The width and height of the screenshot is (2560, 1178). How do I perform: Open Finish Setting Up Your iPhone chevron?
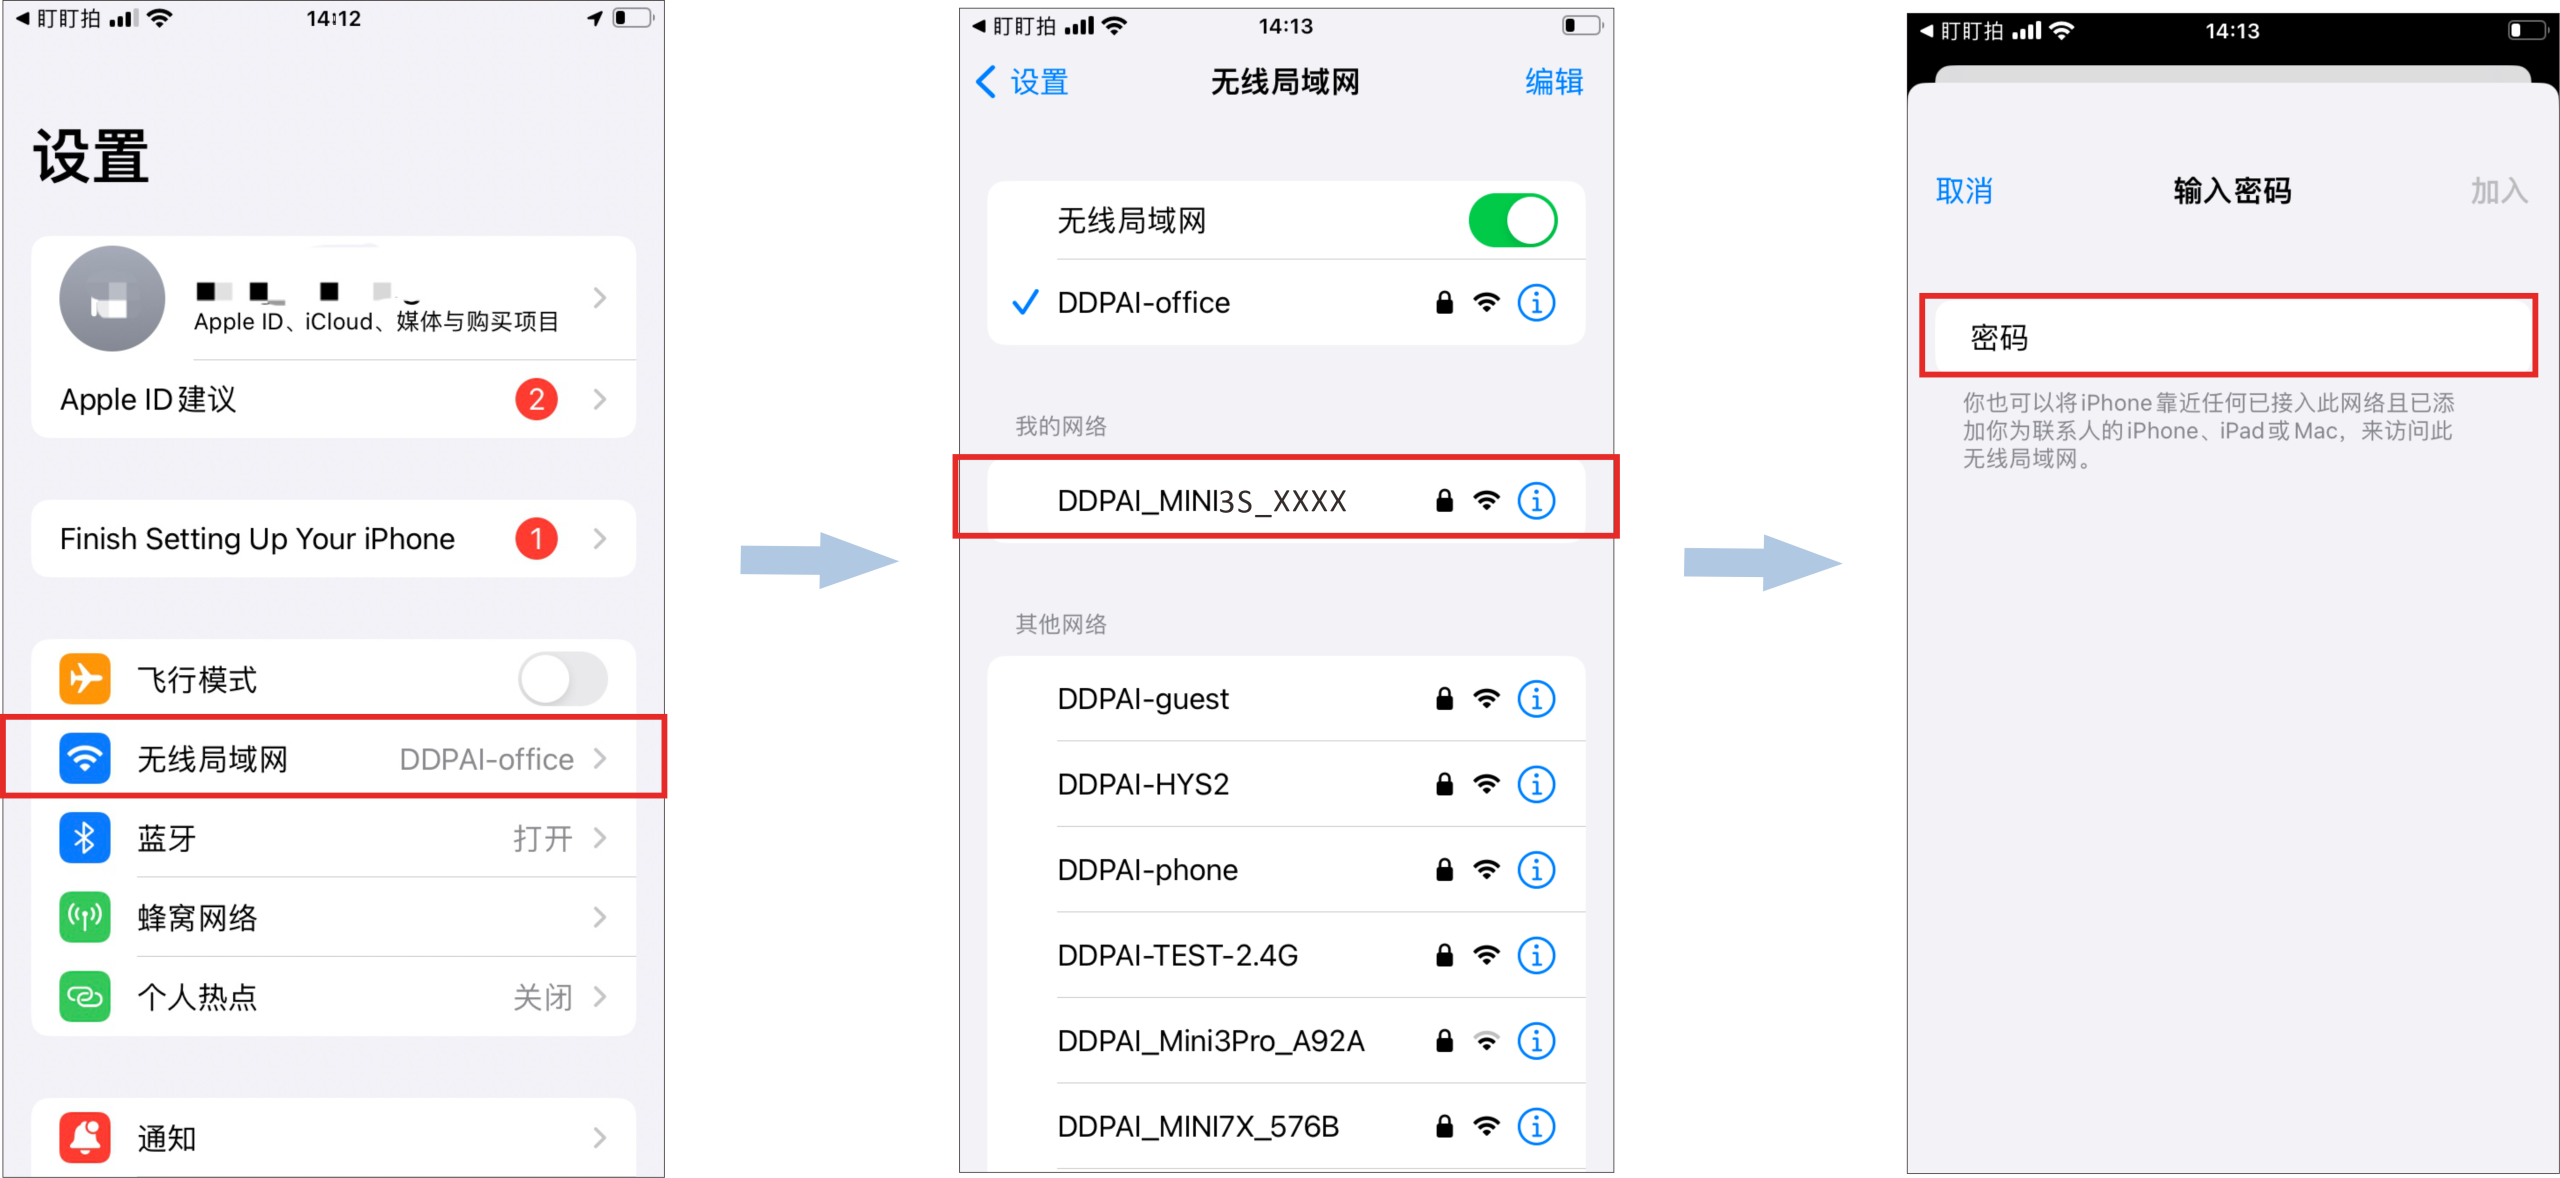(x=600, y=539)
